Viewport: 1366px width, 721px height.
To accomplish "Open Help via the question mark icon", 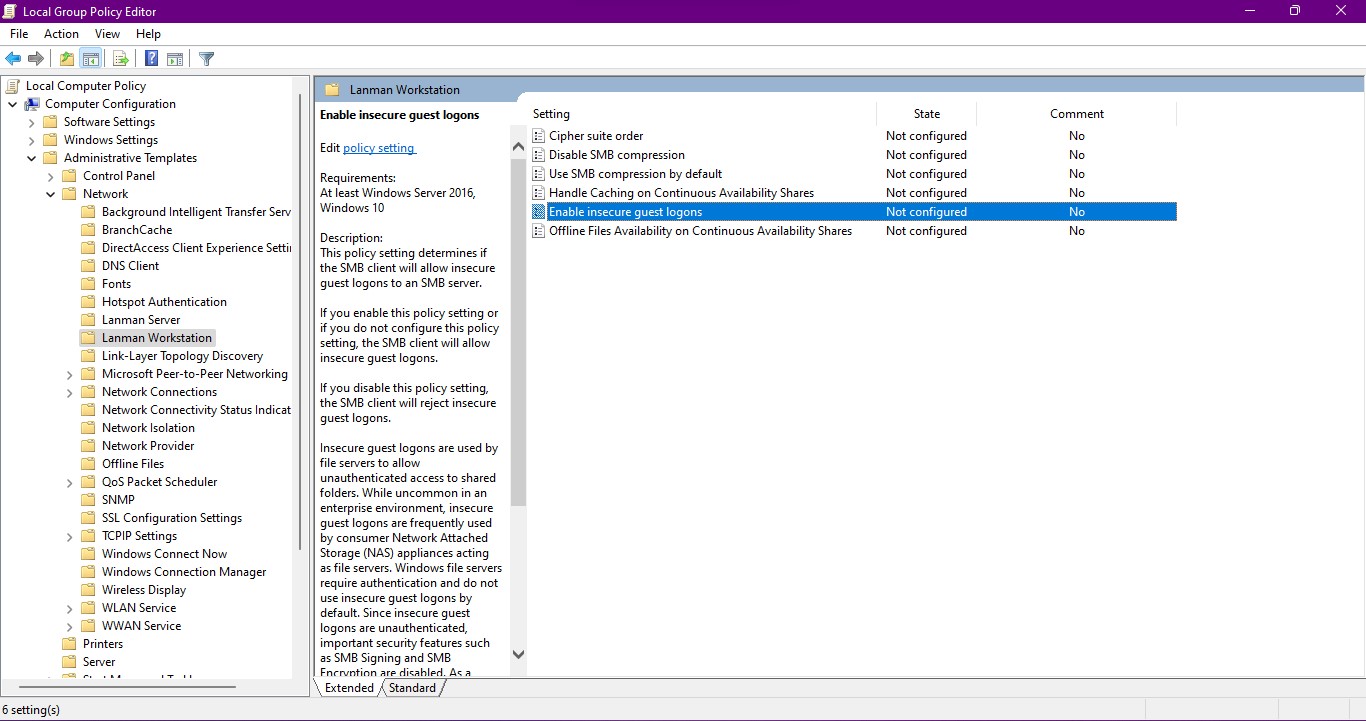I will 151,59.
